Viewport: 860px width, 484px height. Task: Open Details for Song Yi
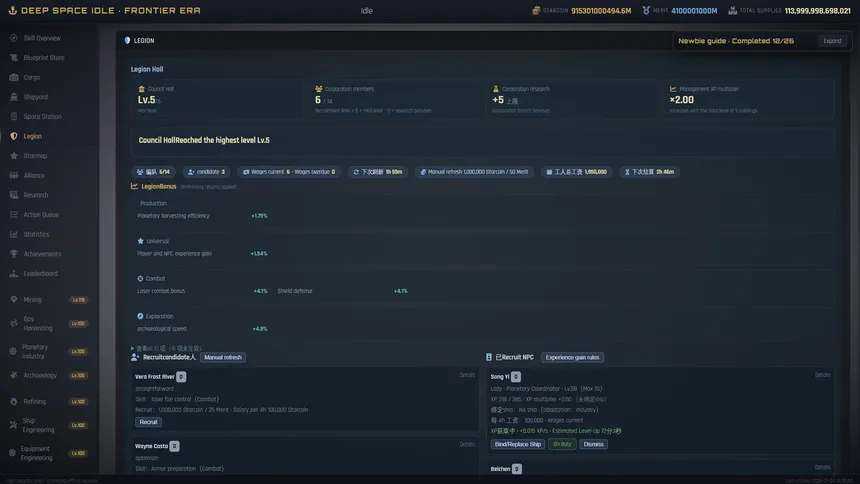pyautogui.click(x=822, y=375)
